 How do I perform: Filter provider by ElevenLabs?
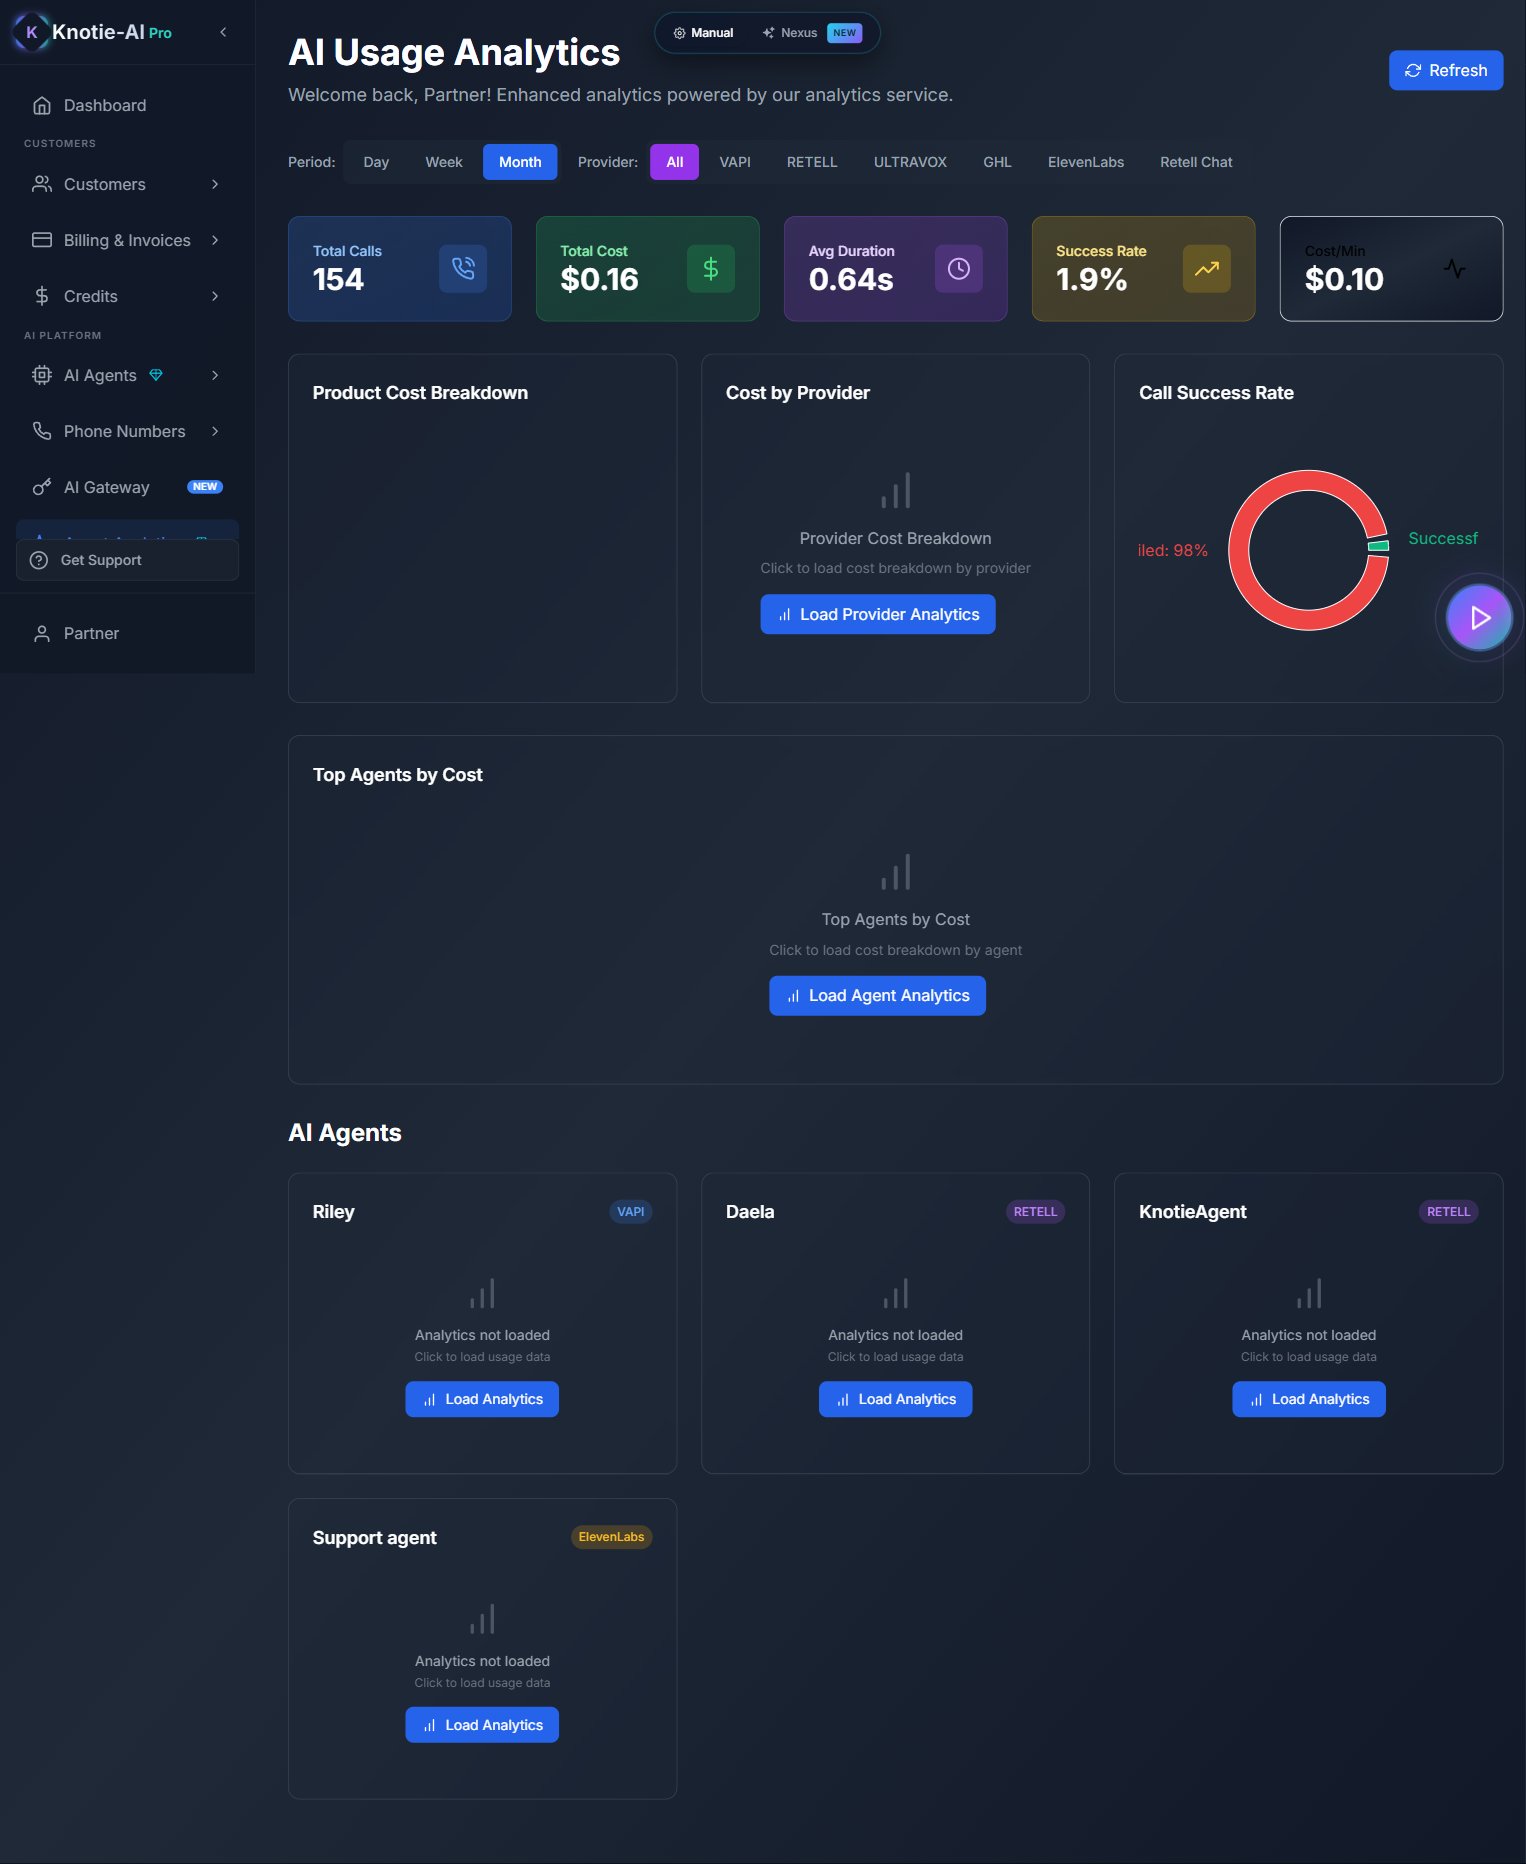pos(1086,162)
